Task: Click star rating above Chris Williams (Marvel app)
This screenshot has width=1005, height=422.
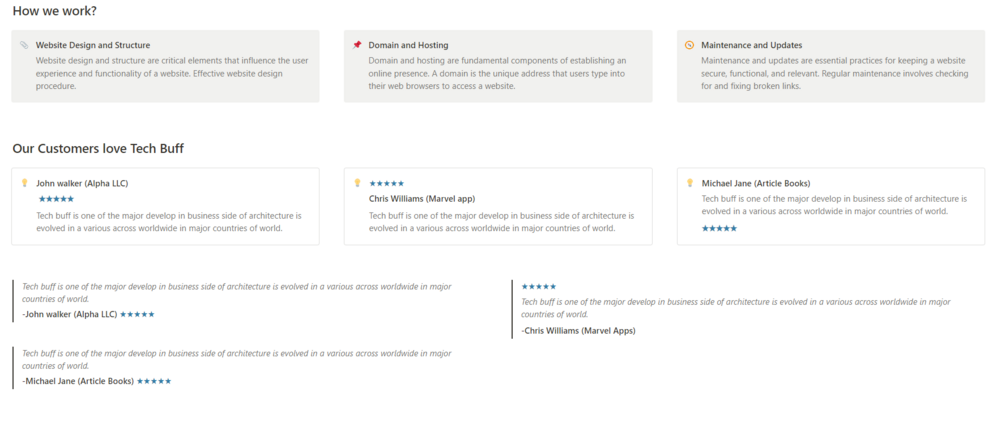Action: click(x=386, y=184)
